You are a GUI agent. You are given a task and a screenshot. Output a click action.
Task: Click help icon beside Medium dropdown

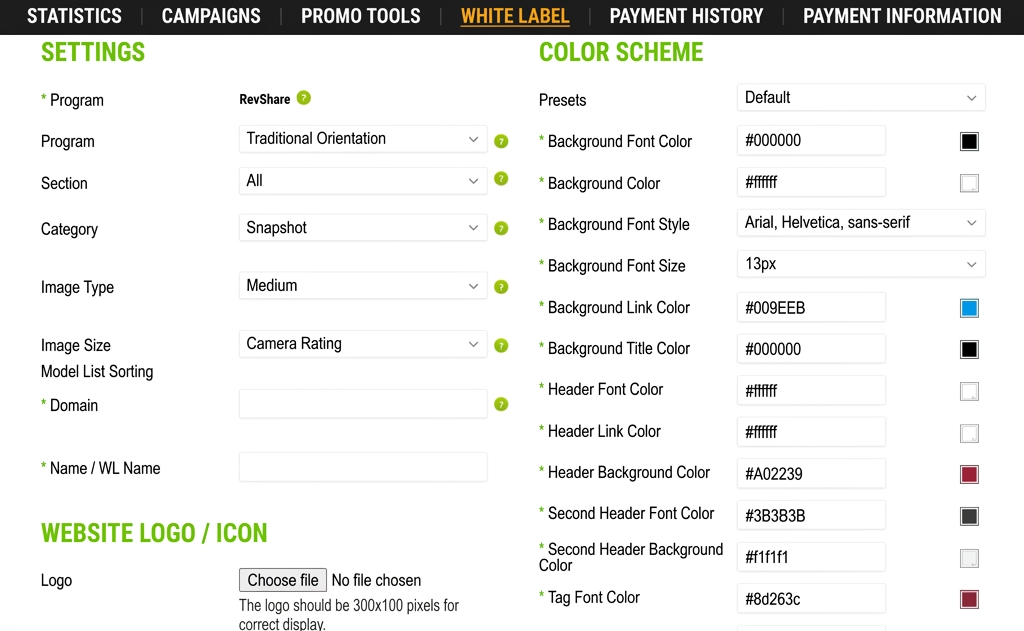(x=501, y=287)
